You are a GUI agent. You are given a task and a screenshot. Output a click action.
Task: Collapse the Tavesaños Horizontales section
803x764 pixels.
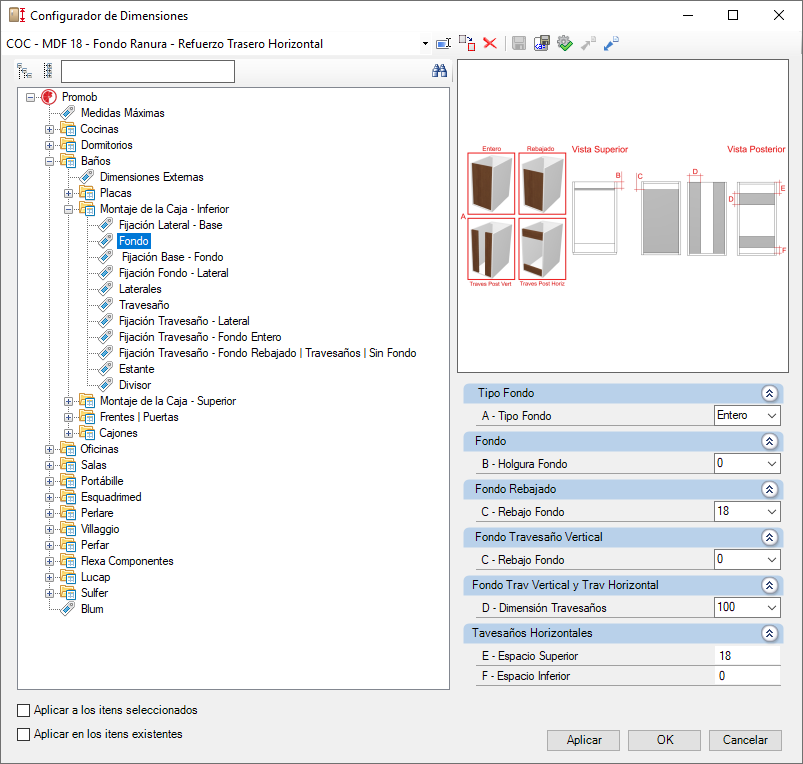769,633
